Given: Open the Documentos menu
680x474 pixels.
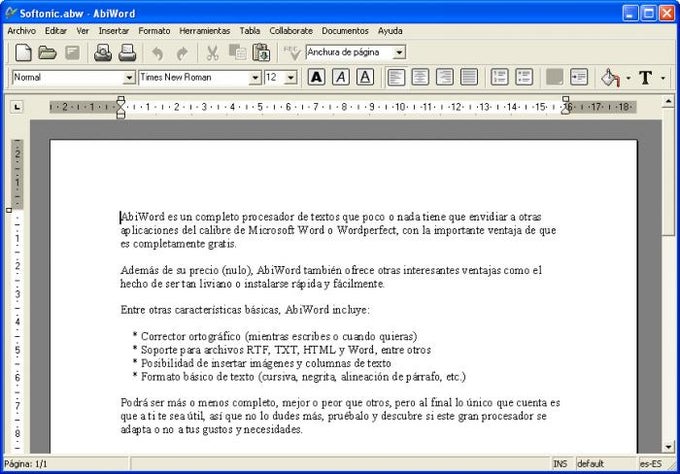Looking at the screenshot, I should click(345, 31).
